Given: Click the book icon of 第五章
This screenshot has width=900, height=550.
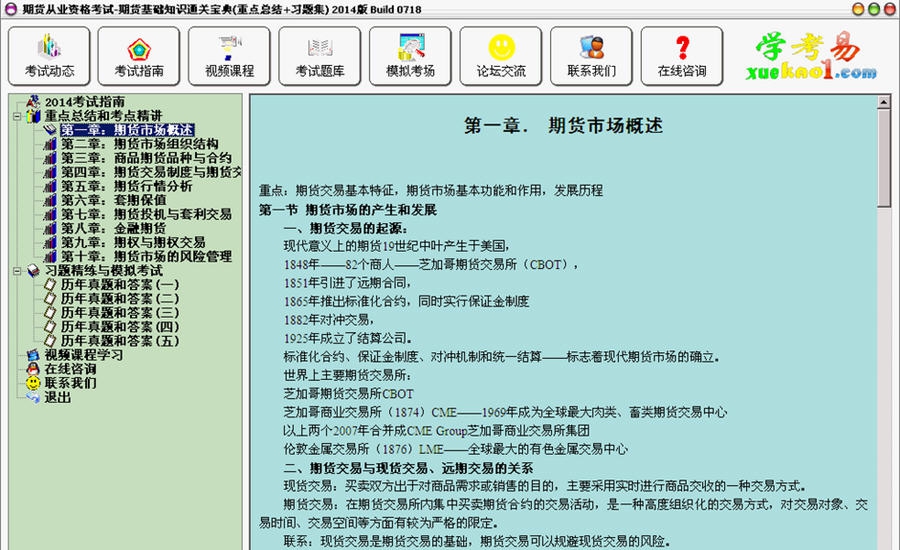Looking at the screenshot, I should [x=51, y=186].
